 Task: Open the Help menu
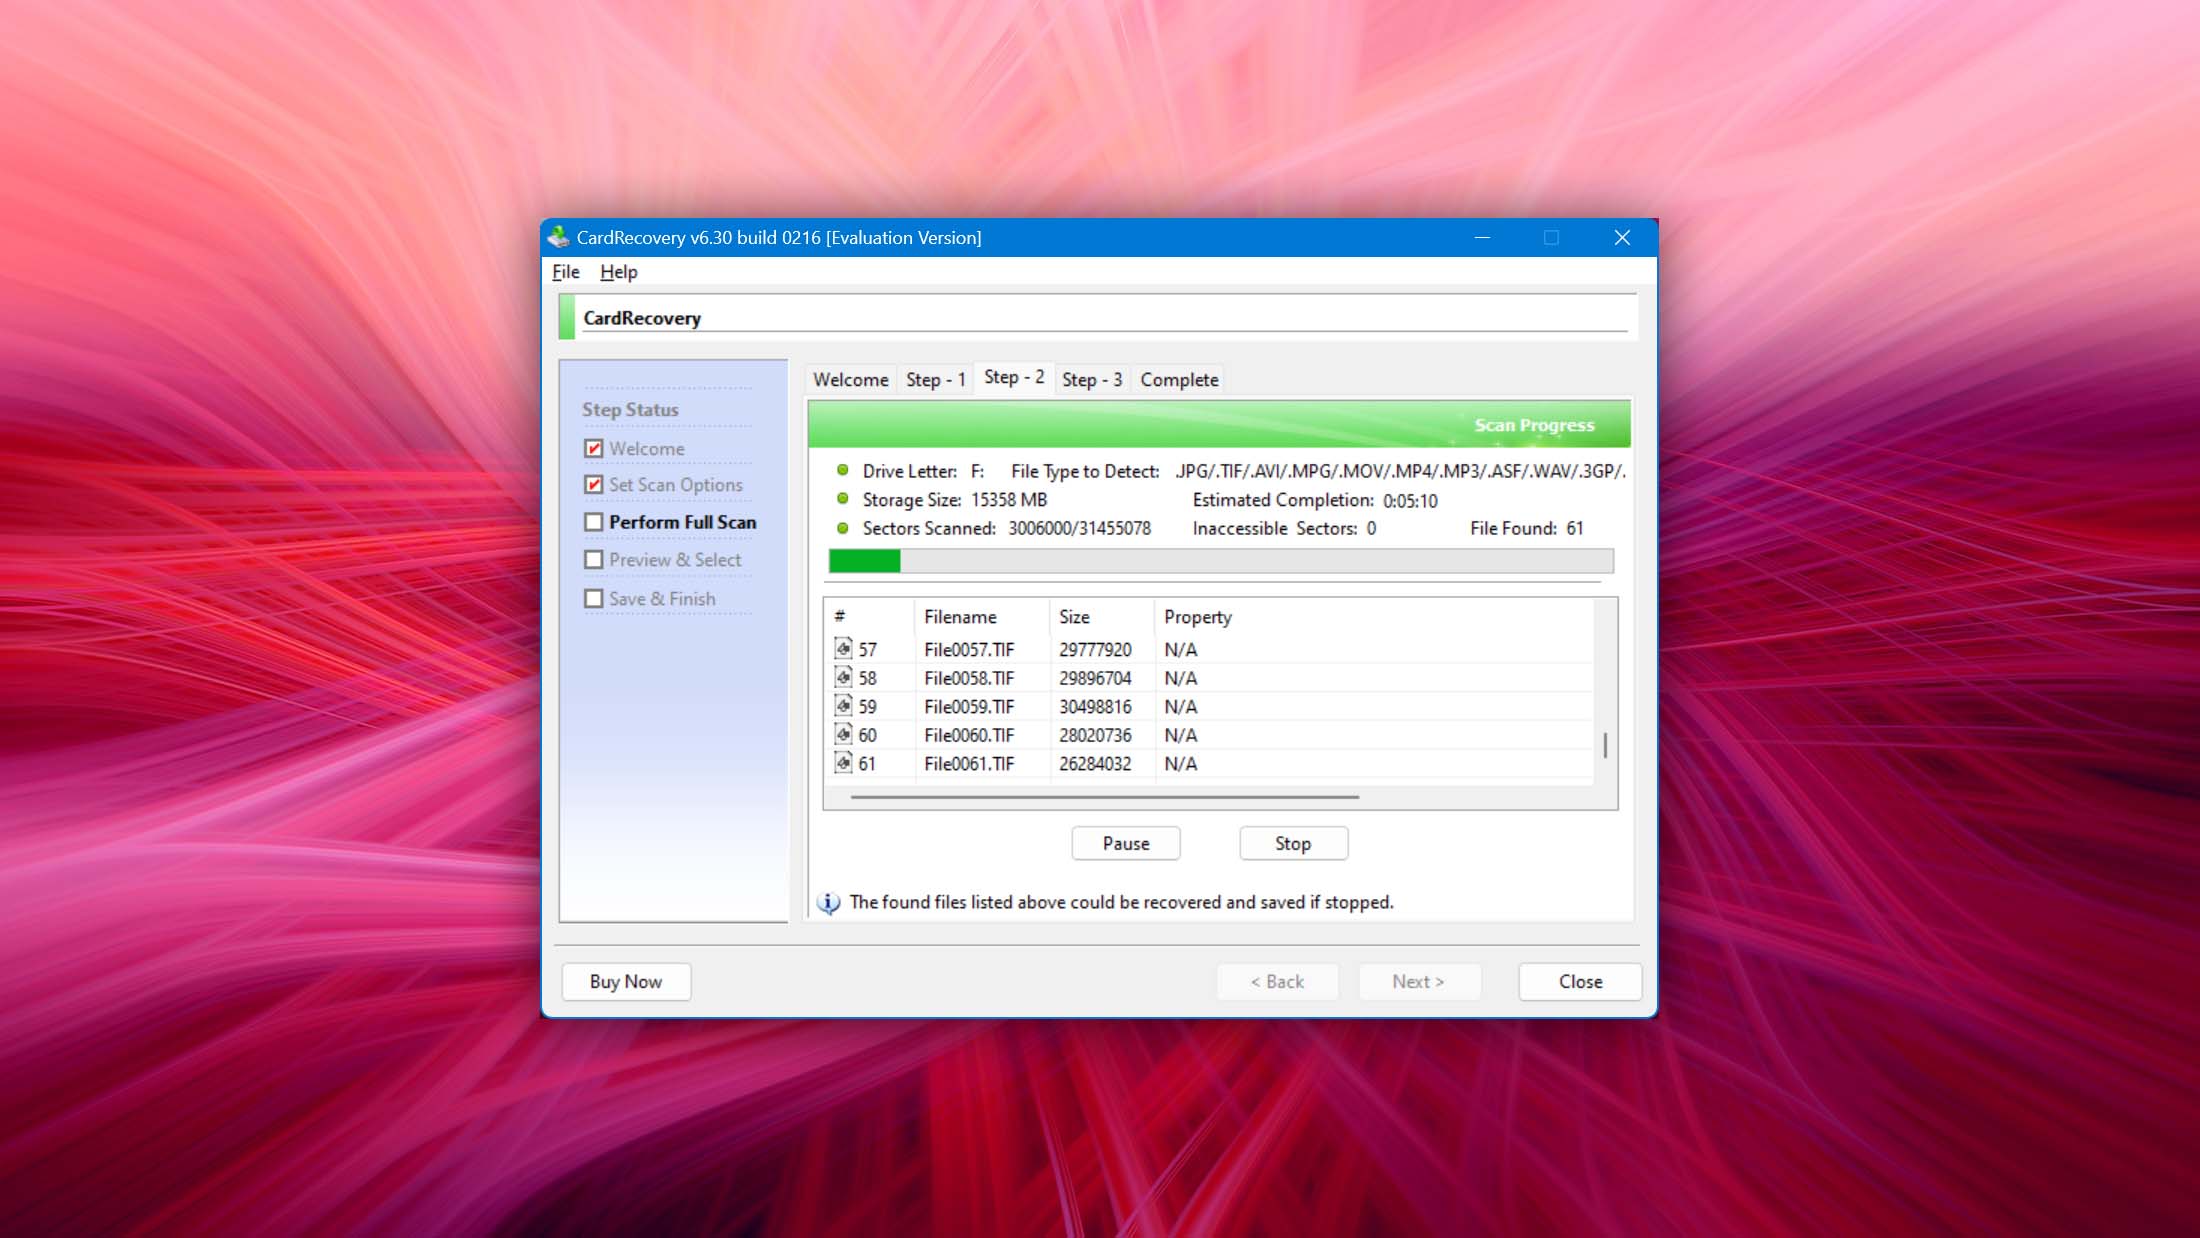[618, 272]
